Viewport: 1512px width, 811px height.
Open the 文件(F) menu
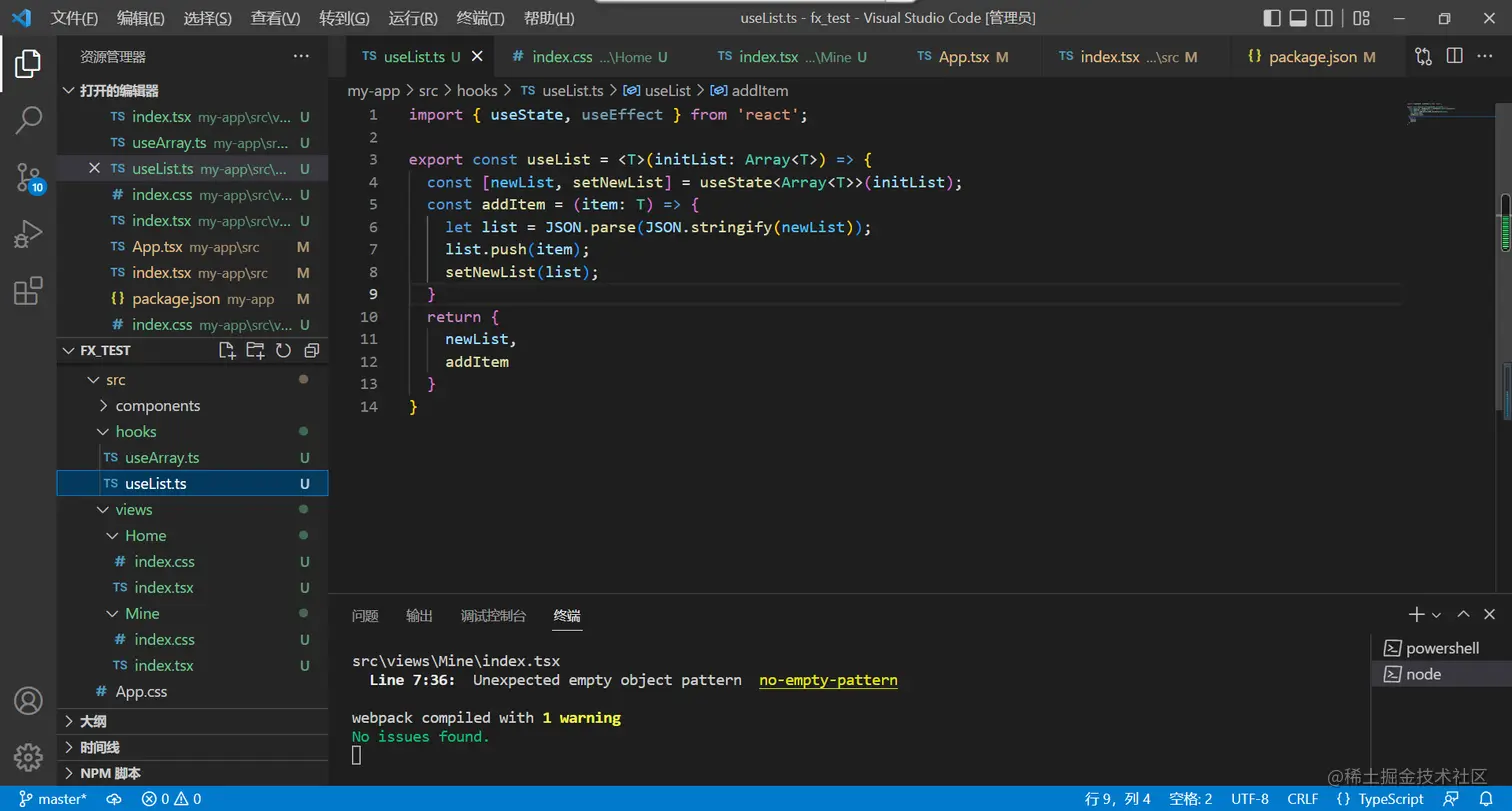click(75, 18)
